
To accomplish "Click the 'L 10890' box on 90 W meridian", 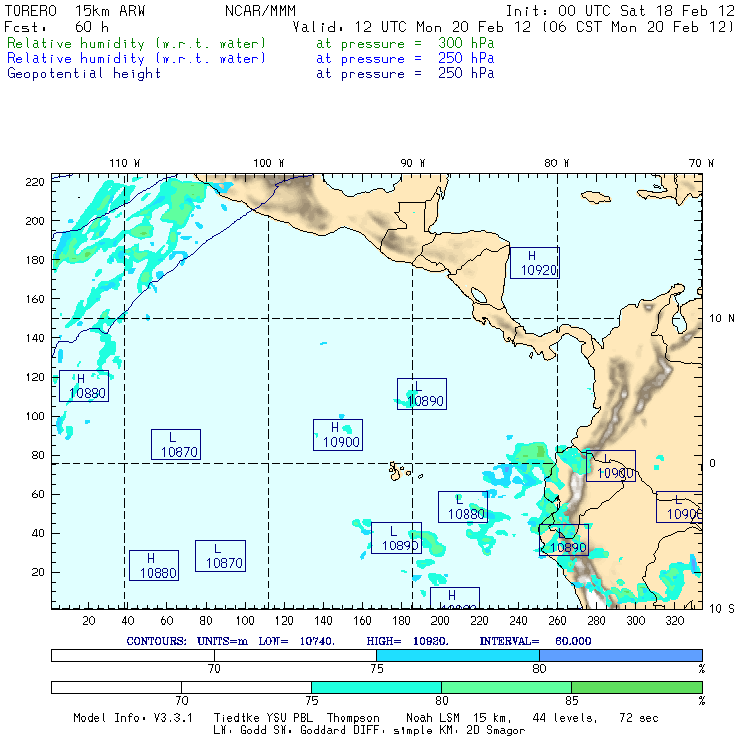I will 421,394.
